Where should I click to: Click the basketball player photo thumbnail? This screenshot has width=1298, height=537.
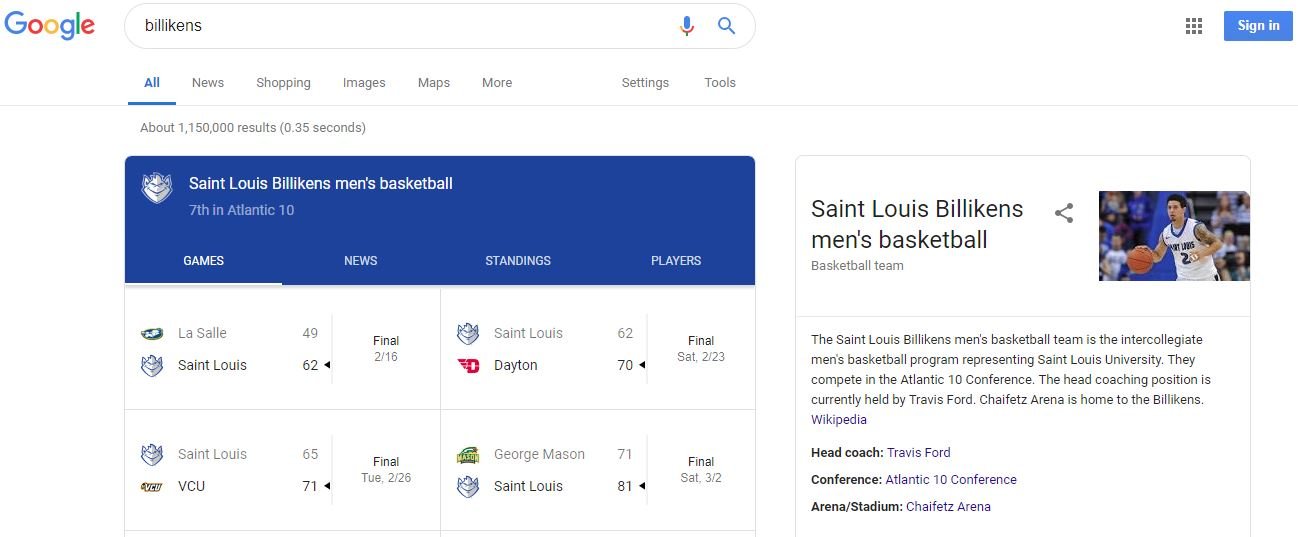(1174, 236)
